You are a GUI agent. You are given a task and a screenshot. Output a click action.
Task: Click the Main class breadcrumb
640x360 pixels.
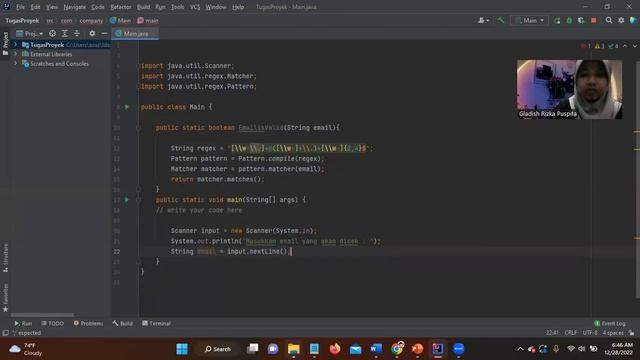pos(120,20)
